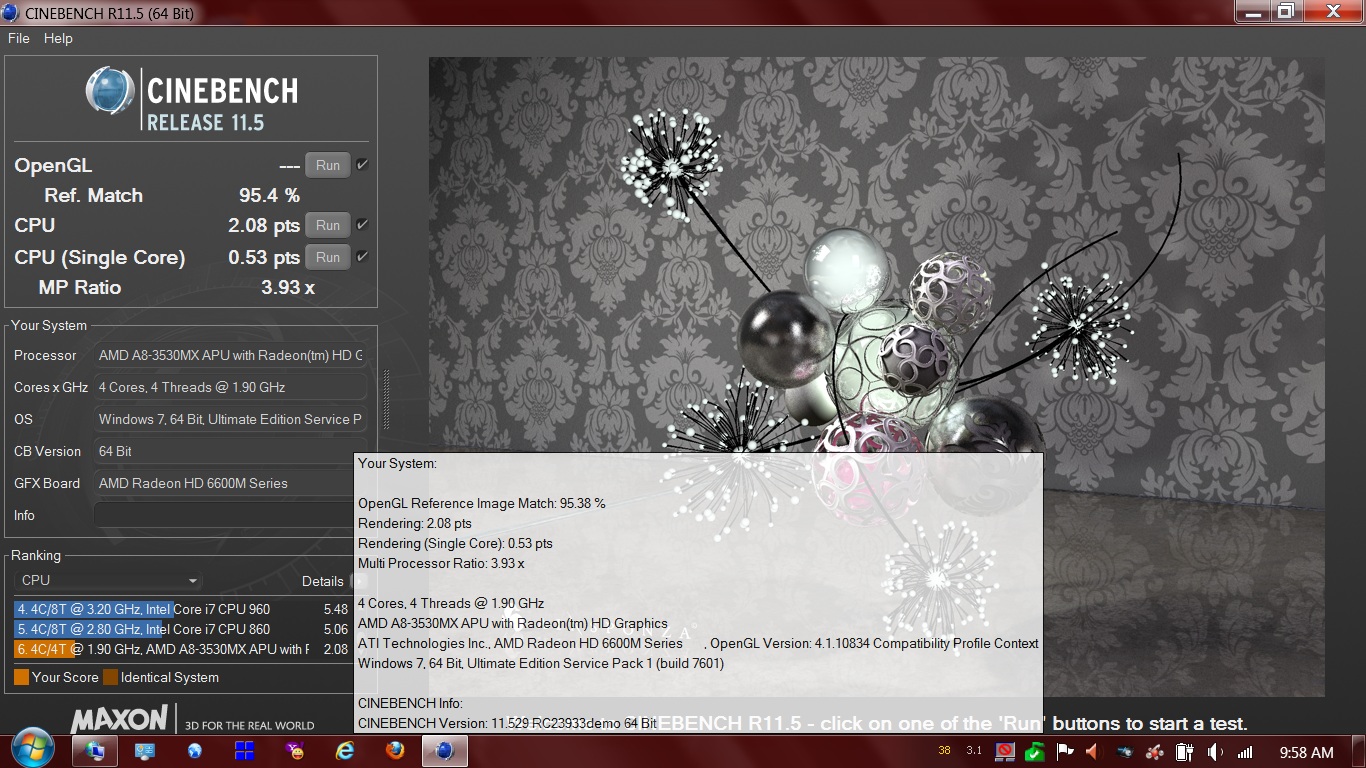Screen dimensions: 1366x768
Task: Click 'CINEBENCH Version: 11.529' line in info popup
Action: (x=507, y=723)
